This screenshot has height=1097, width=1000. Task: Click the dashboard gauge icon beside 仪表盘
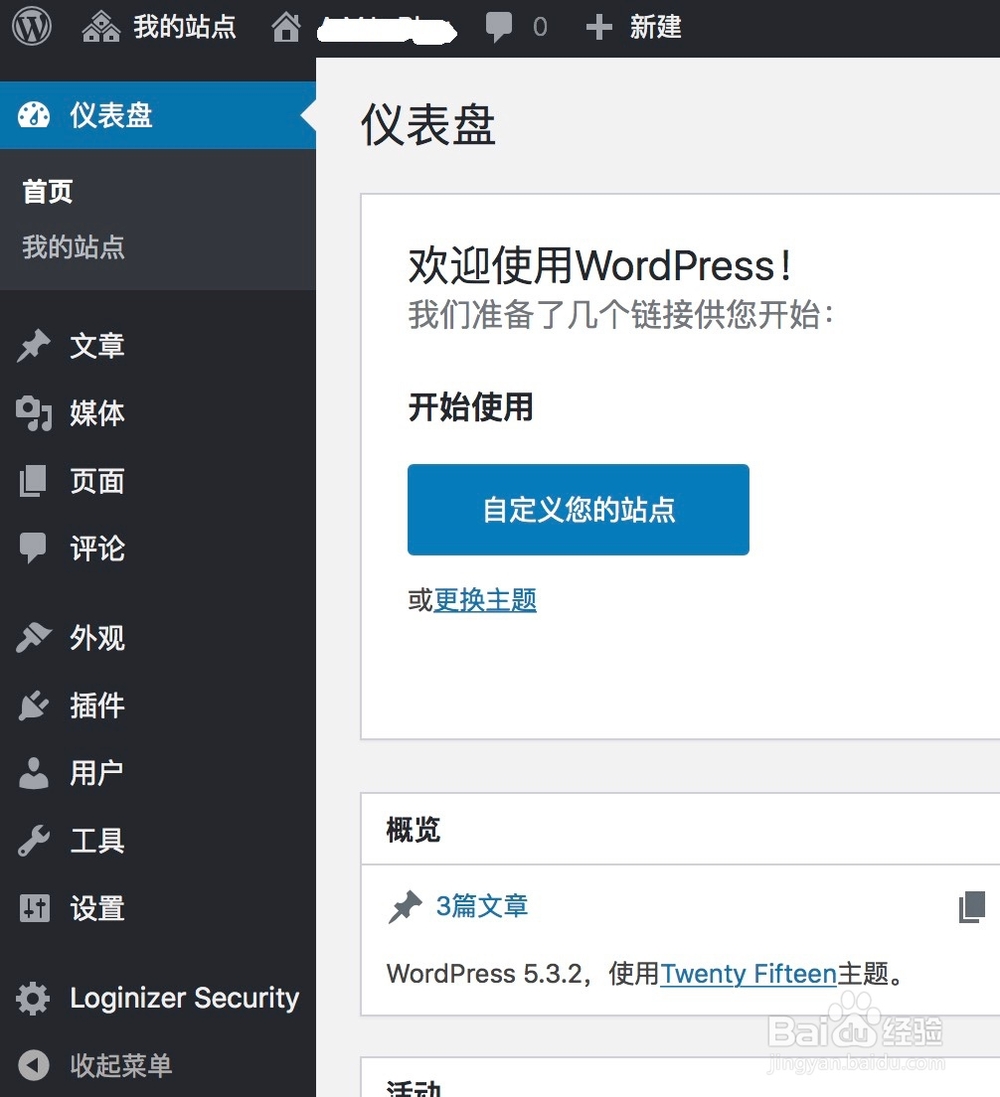click(x=34, y=115)
